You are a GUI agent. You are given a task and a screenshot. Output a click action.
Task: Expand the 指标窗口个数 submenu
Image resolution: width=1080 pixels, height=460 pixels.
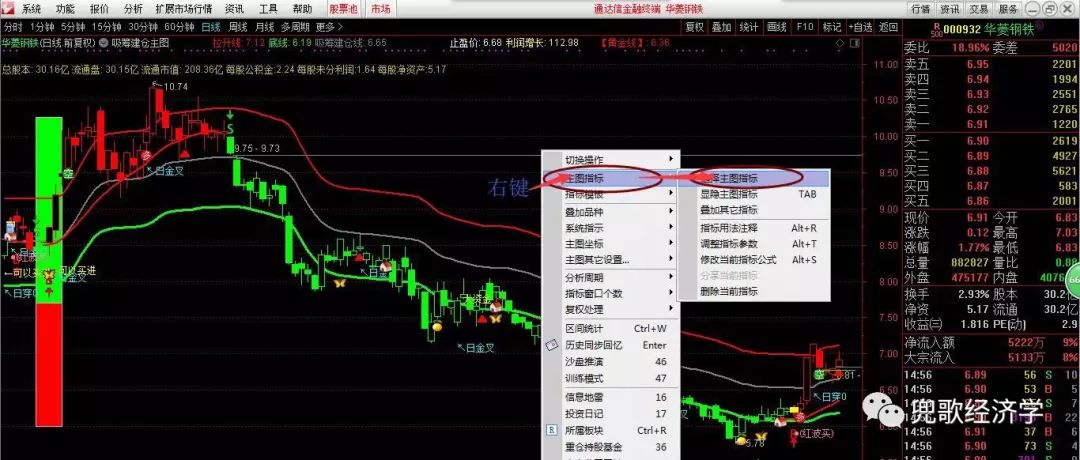(611, 293)
